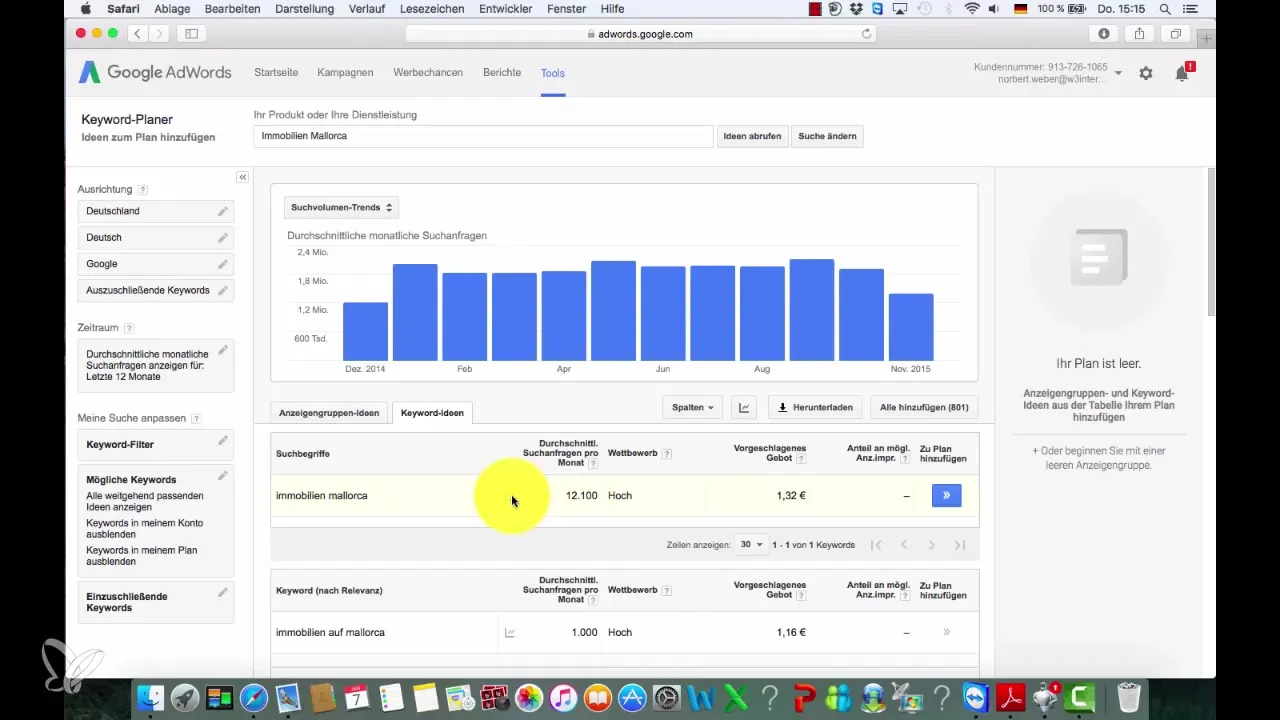Open Finder from the Dock
The height and width of the screenshot is (720, 1280).
tap(149, 697)
